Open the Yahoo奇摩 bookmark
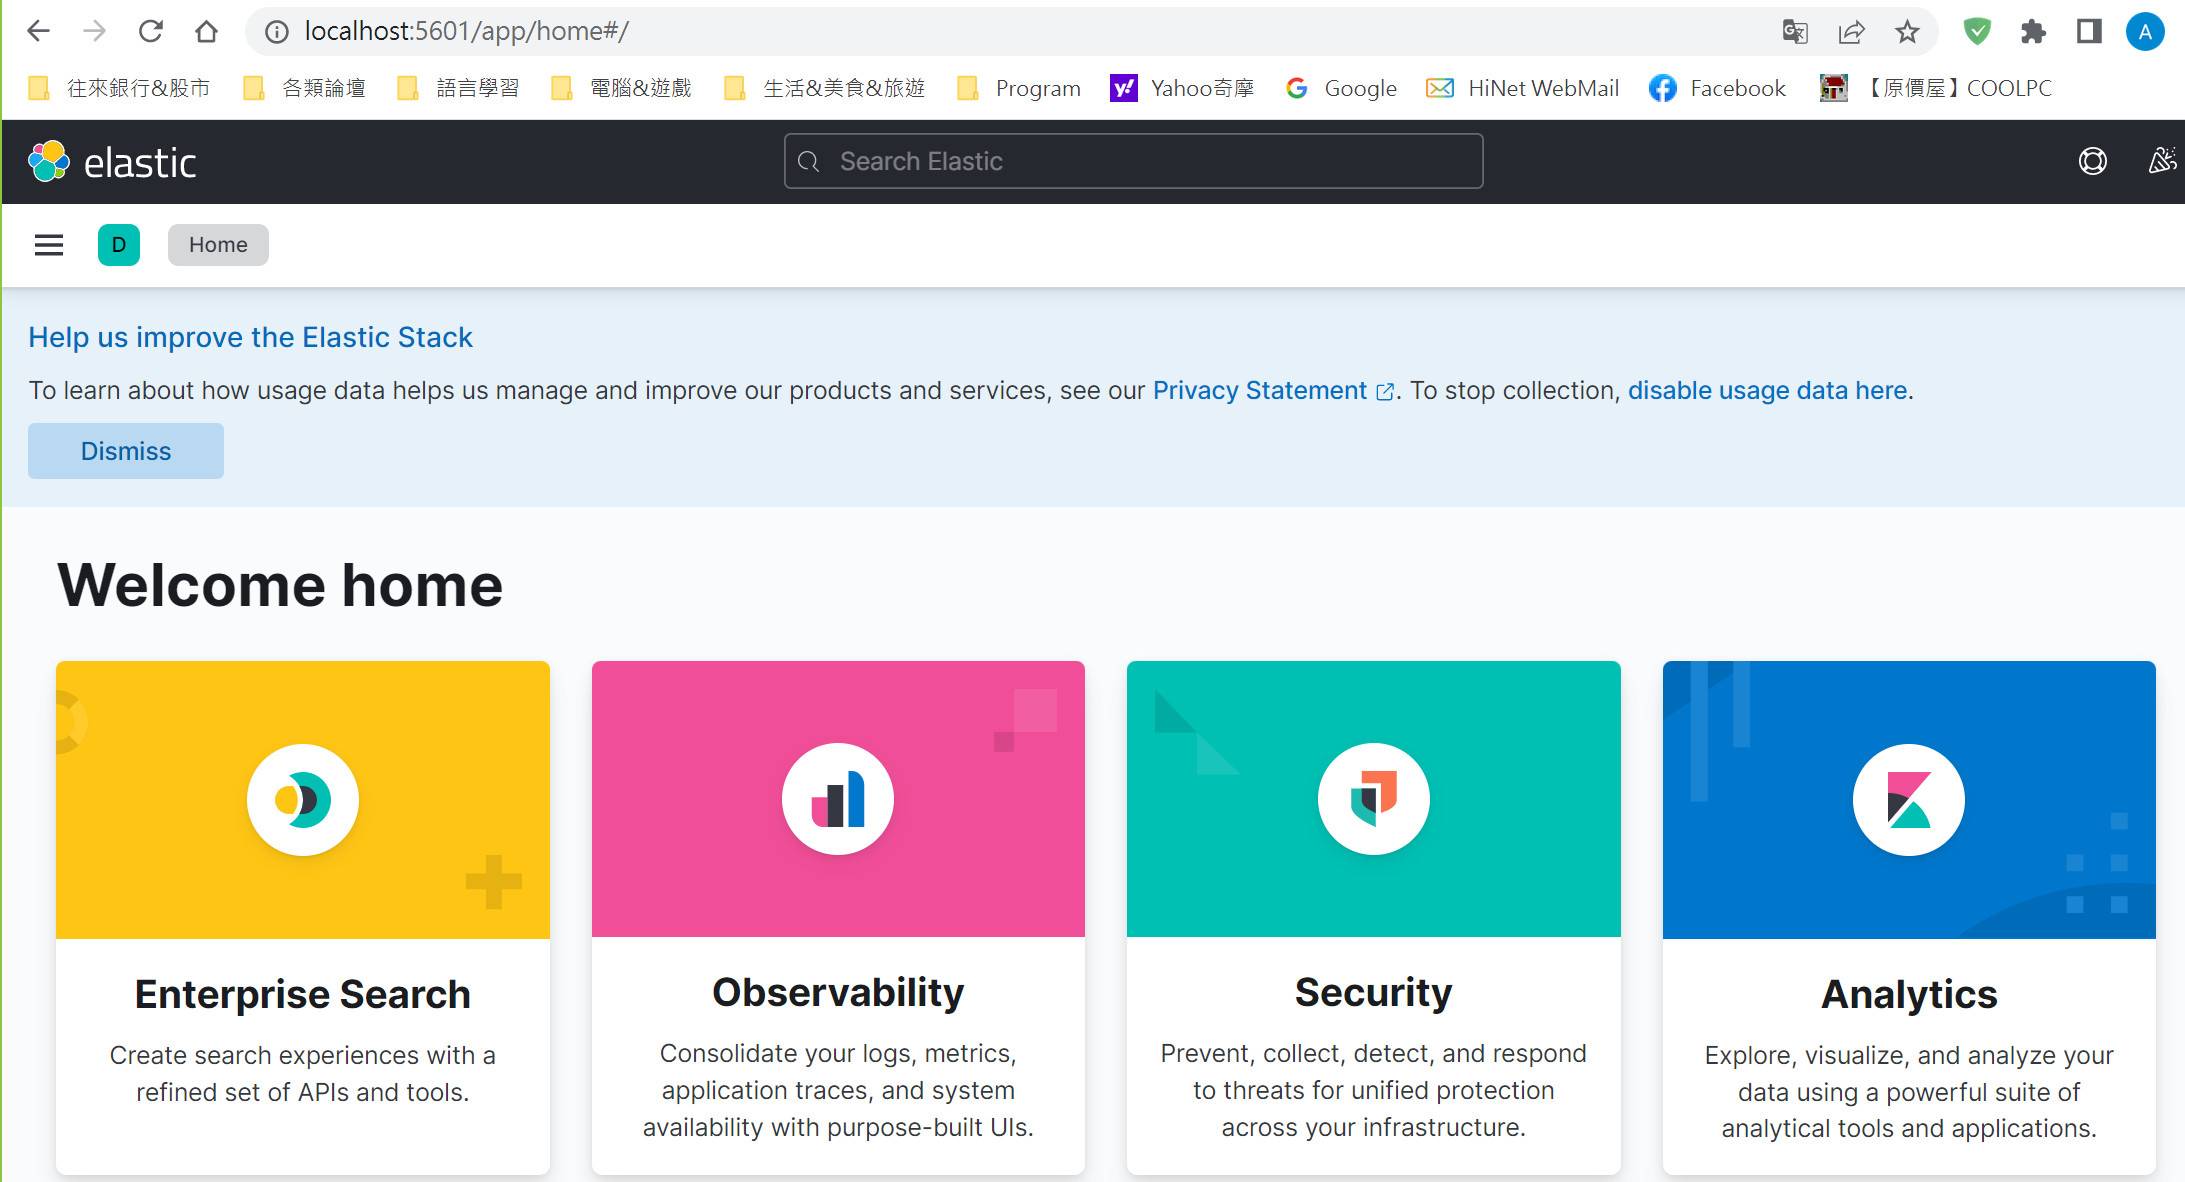 tap(1182, 88)
